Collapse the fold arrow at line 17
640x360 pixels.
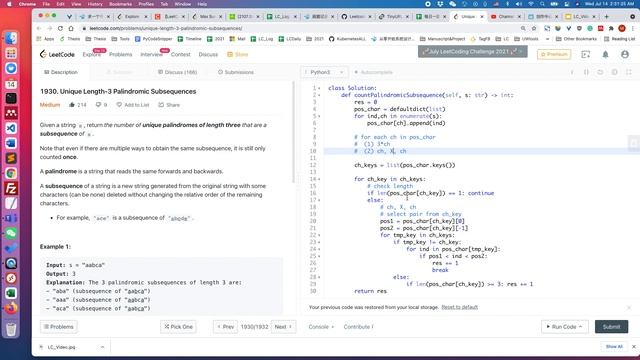pyautogui.click(x=319, y=200)
